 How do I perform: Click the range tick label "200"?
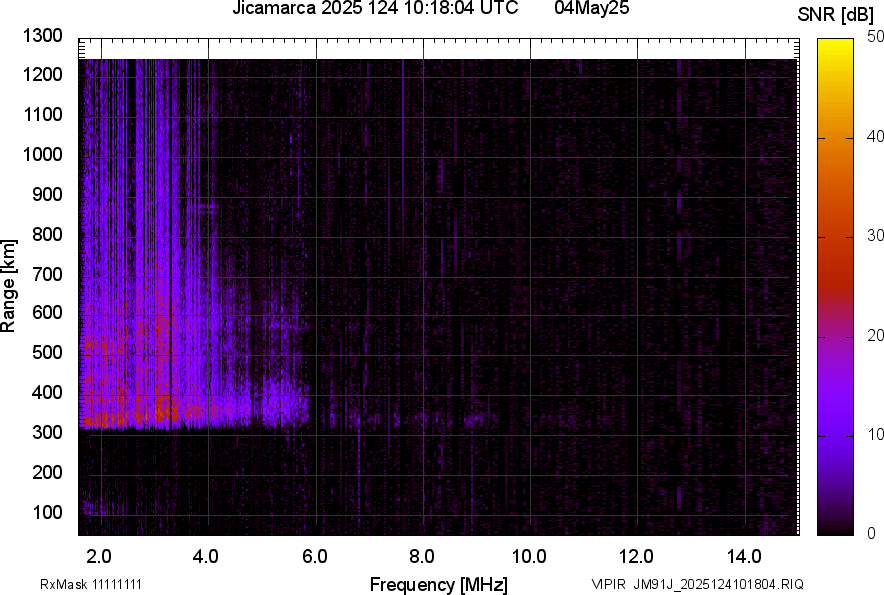pyautogui.click(x=47, y=472)
